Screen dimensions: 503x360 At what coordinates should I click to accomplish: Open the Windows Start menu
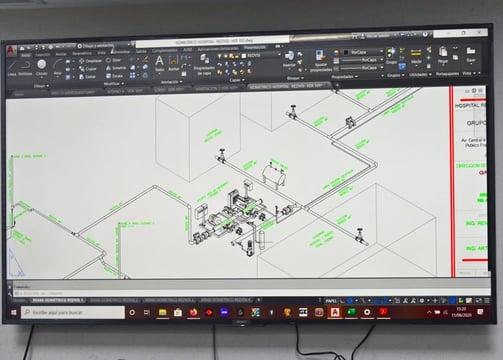pos(13,313)
